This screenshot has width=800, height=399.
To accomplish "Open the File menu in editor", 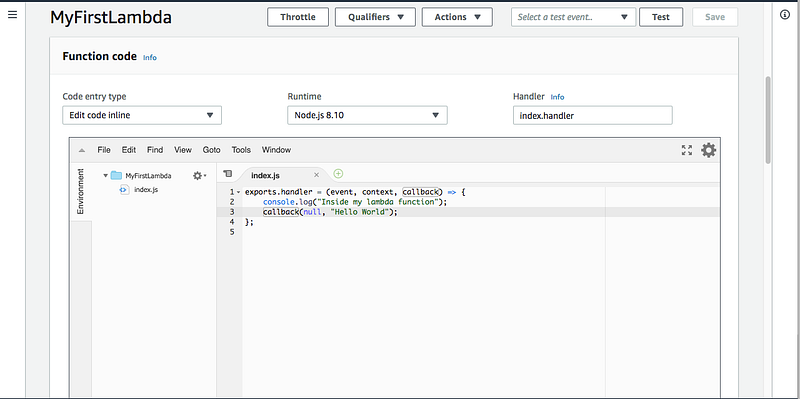I will point(104,150).
